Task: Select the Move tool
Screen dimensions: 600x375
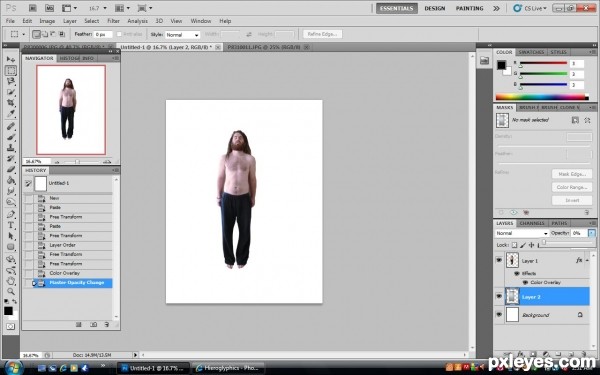Action: coord(11,59)
